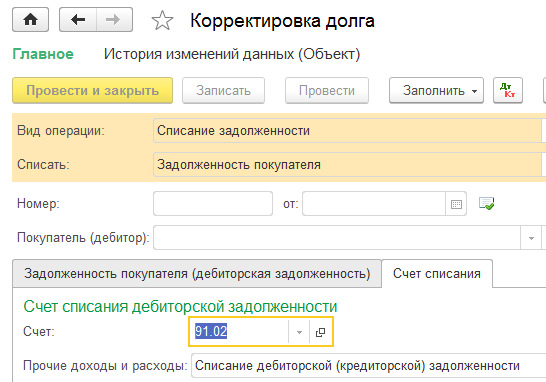The width and height of the screenshot is (546, 382).
Task: Open История изменений данных (Объект) link
Action: [x=232, y=54]
